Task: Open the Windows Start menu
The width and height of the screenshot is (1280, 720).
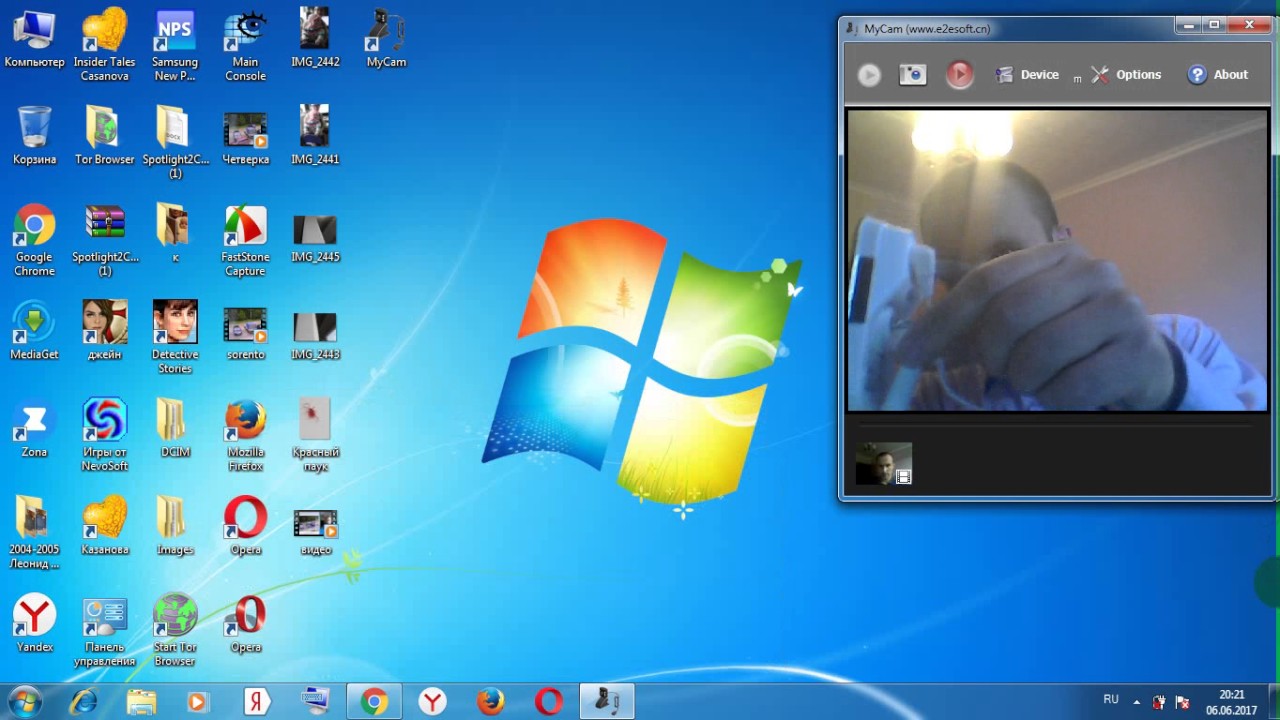Action: pos(25,702)
